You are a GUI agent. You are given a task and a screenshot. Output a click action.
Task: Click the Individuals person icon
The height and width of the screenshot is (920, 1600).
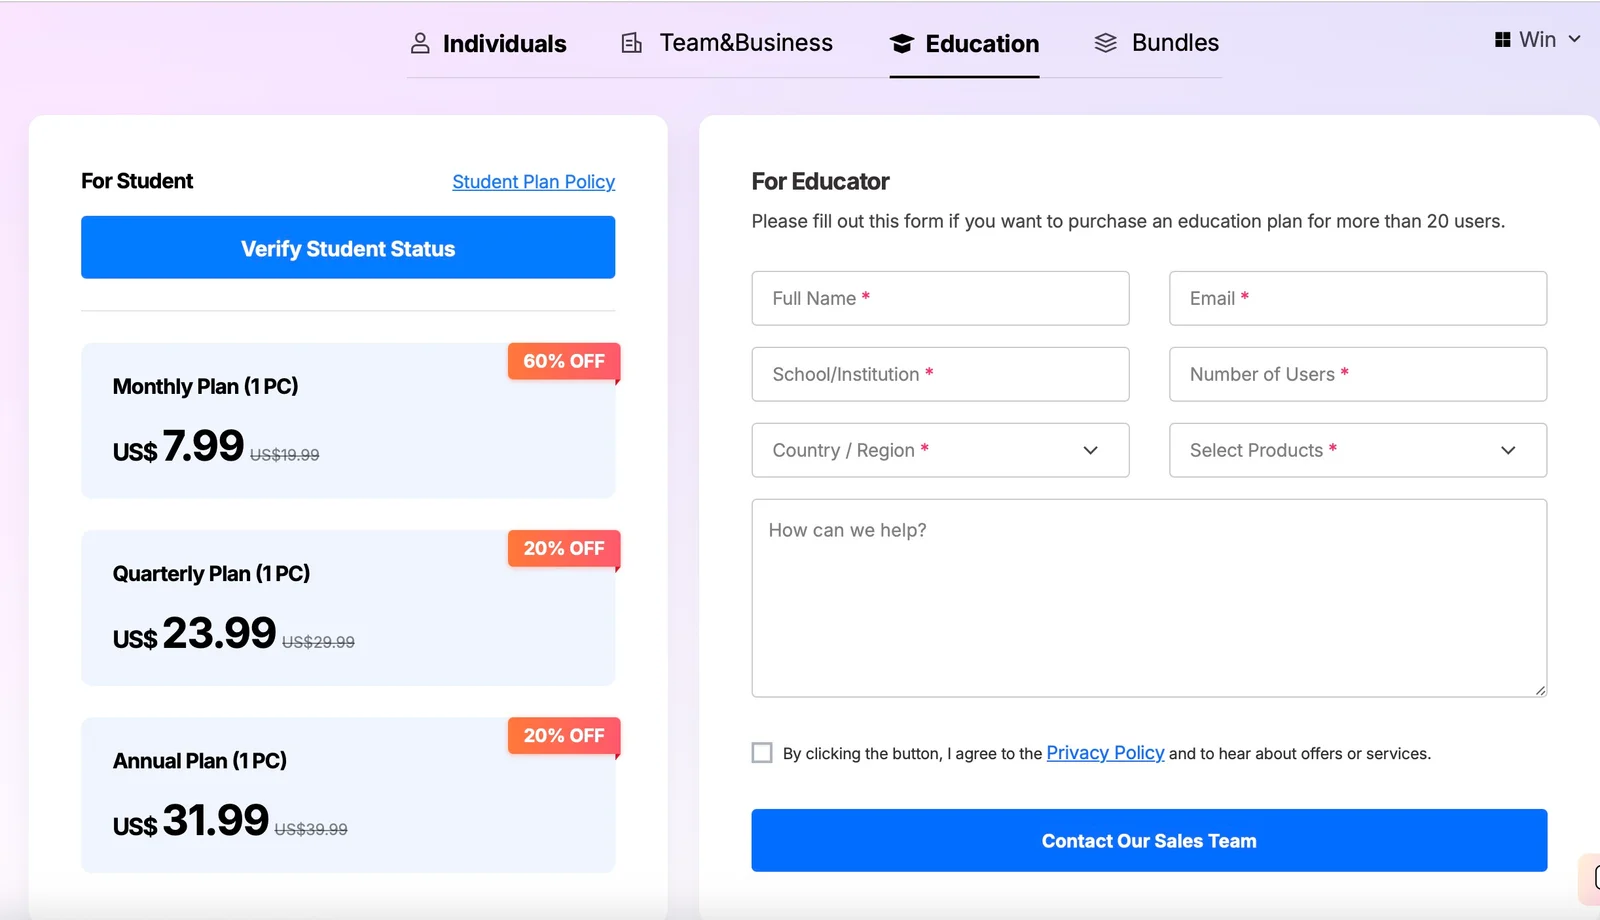(x=420, y=43)
